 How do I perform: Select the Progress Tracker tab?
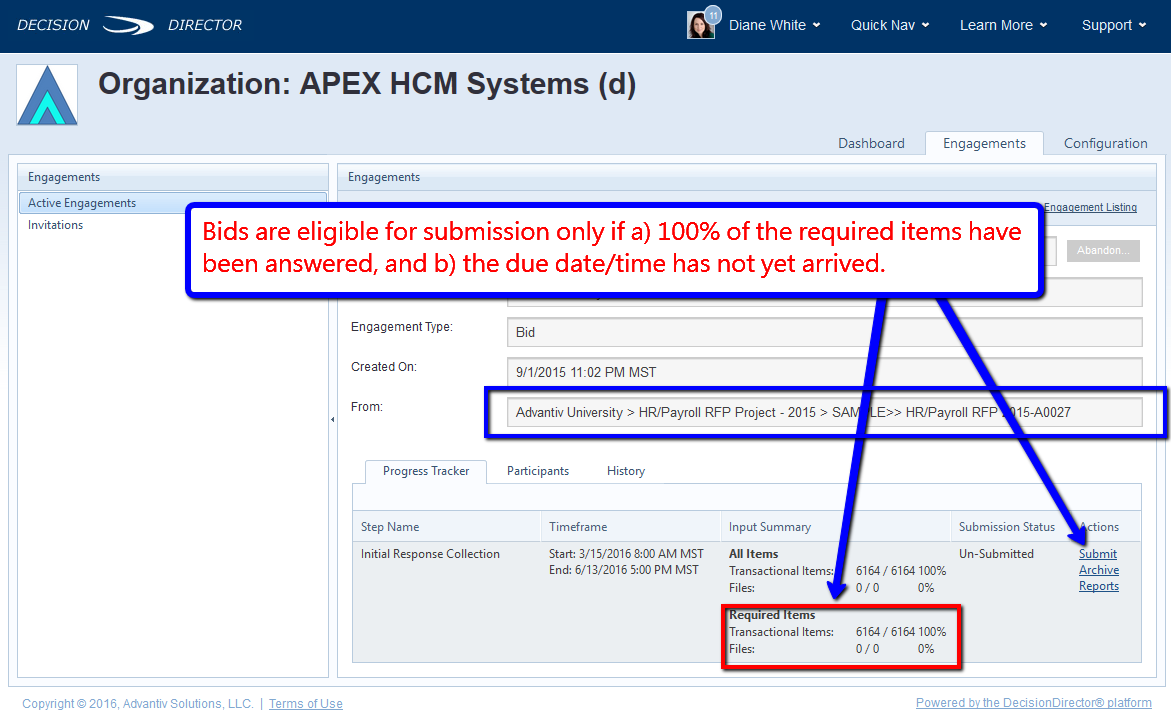(426, 471)
